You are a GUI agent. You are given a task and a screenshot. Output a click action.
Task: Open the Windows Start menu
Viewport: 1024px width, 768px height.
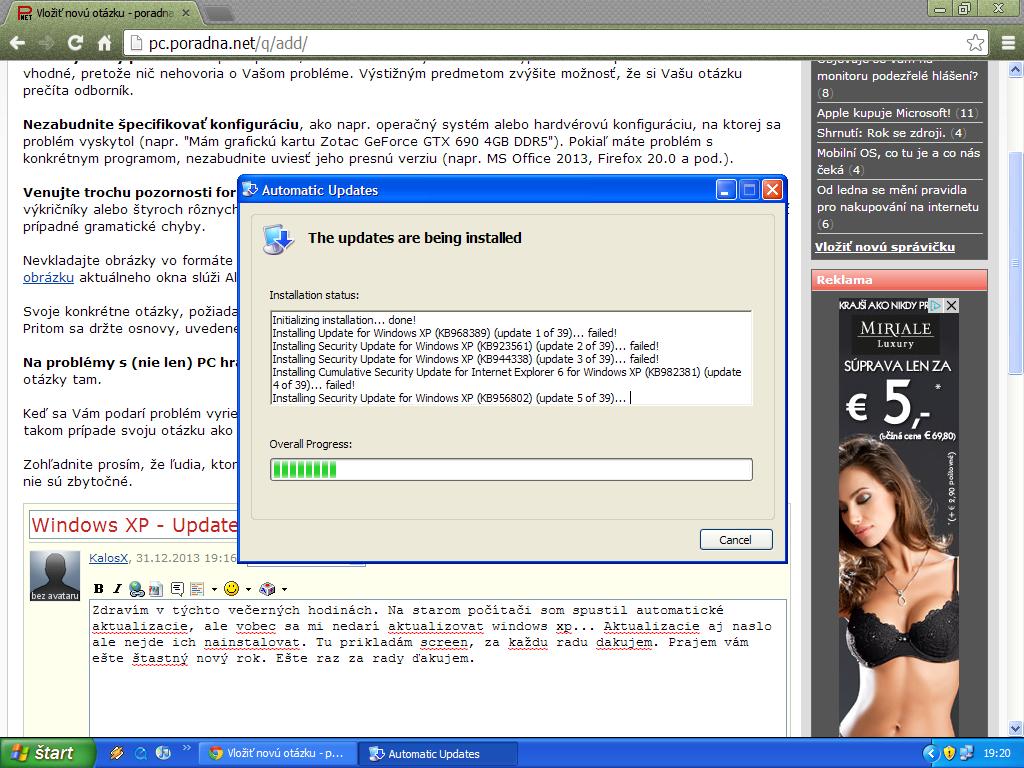47,753
